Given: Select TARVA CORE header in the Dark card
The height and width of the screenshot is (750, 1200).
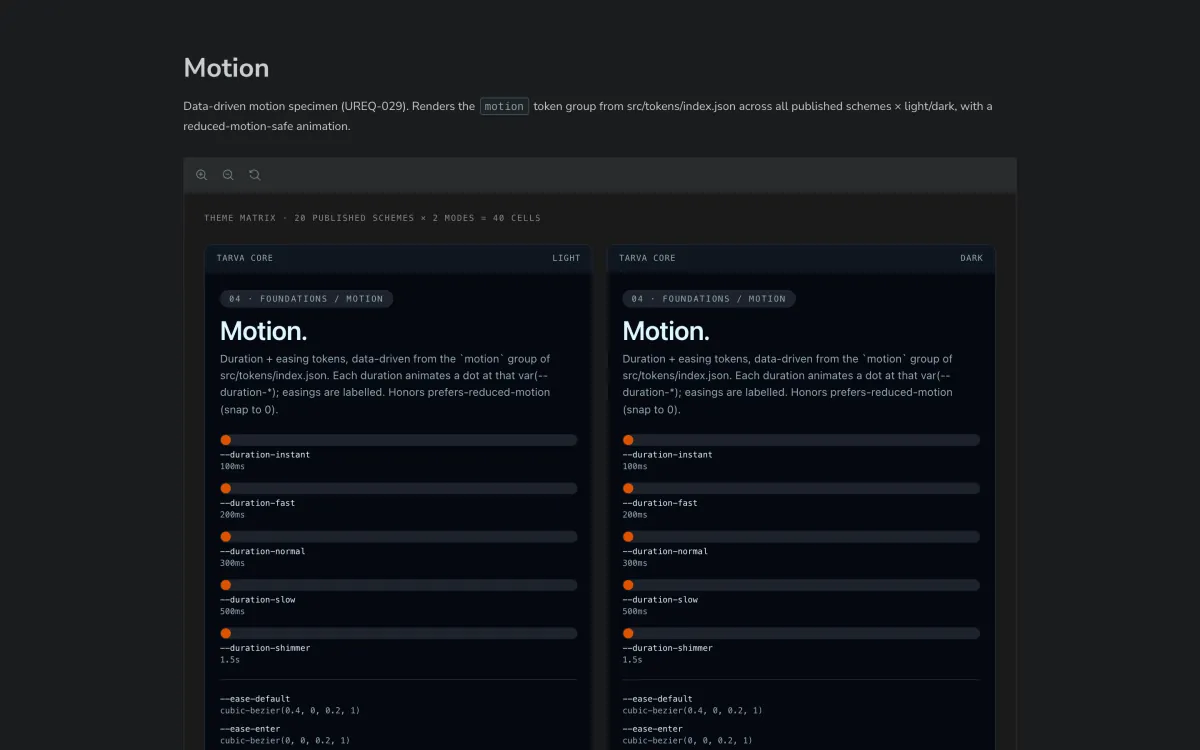Looking at the screenshot, I should 647,258.
